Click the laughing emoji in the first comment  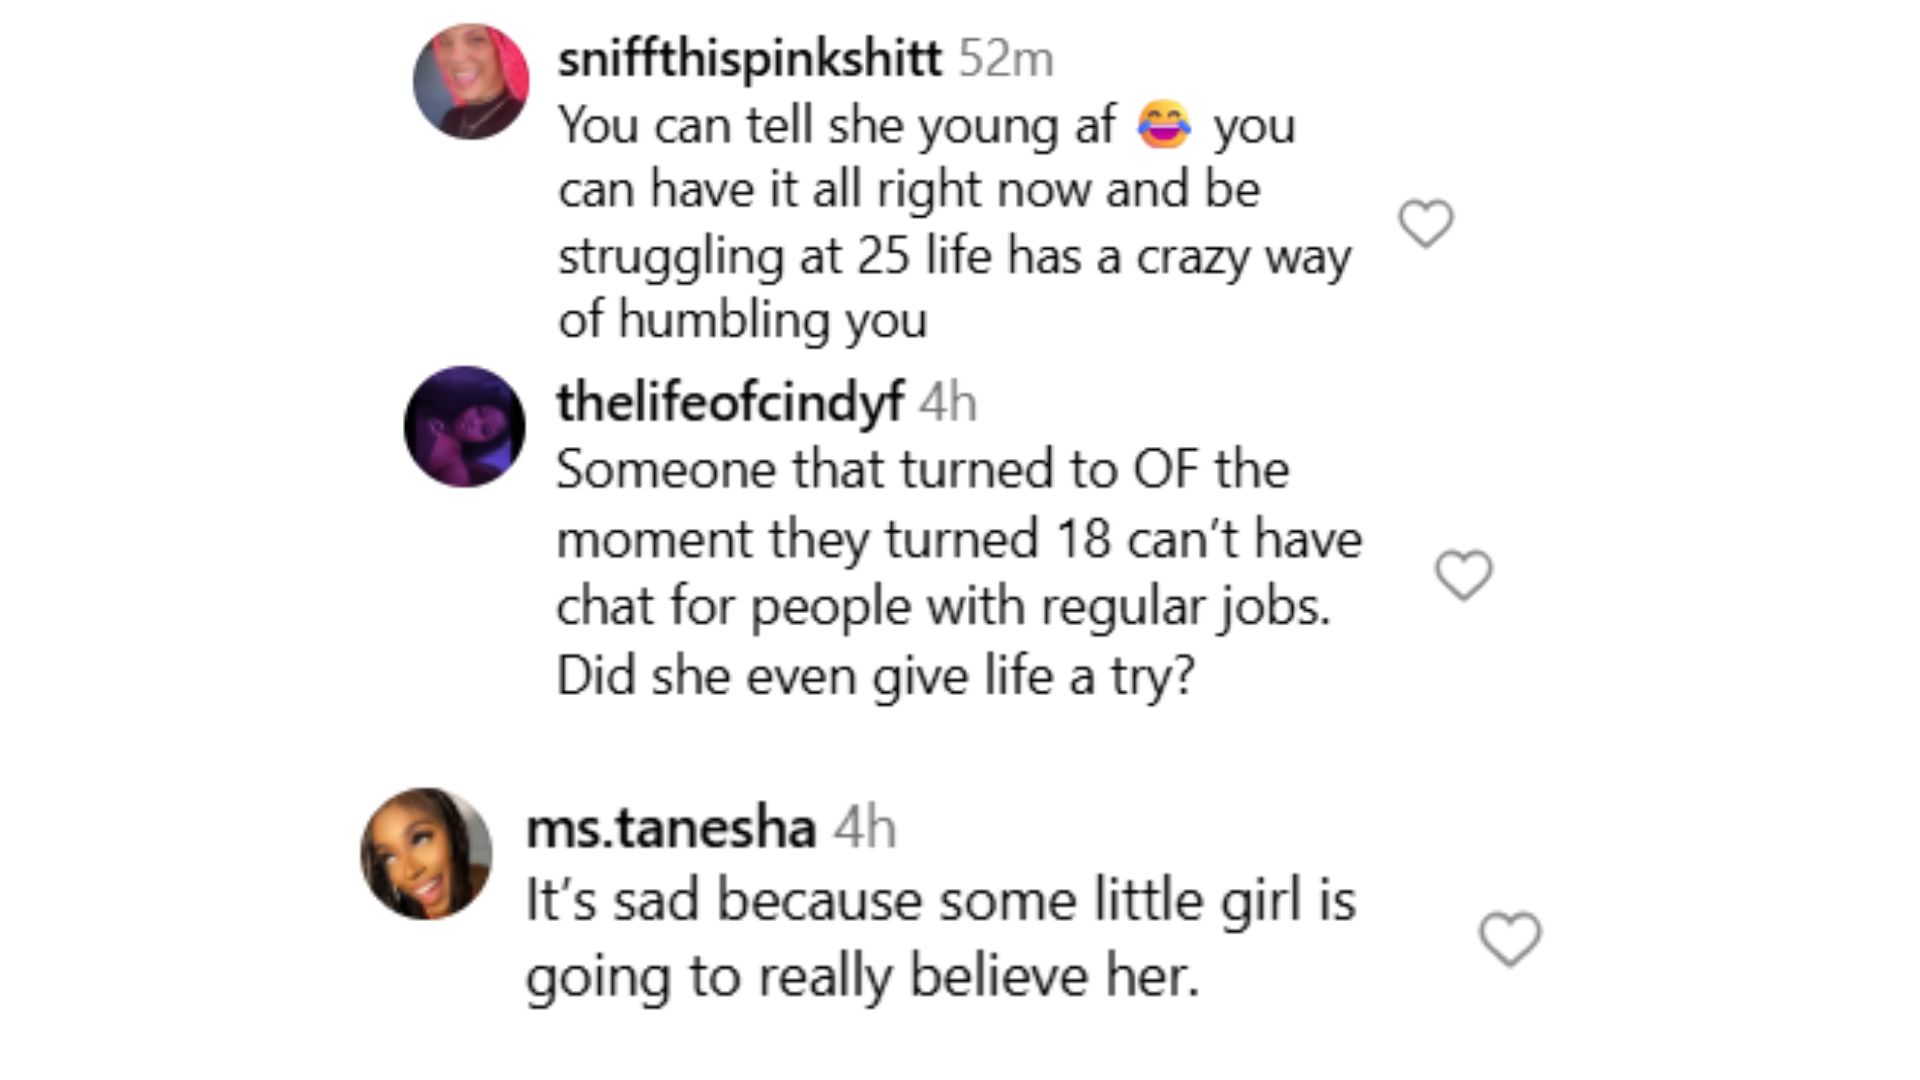[x=1164, y=126]
